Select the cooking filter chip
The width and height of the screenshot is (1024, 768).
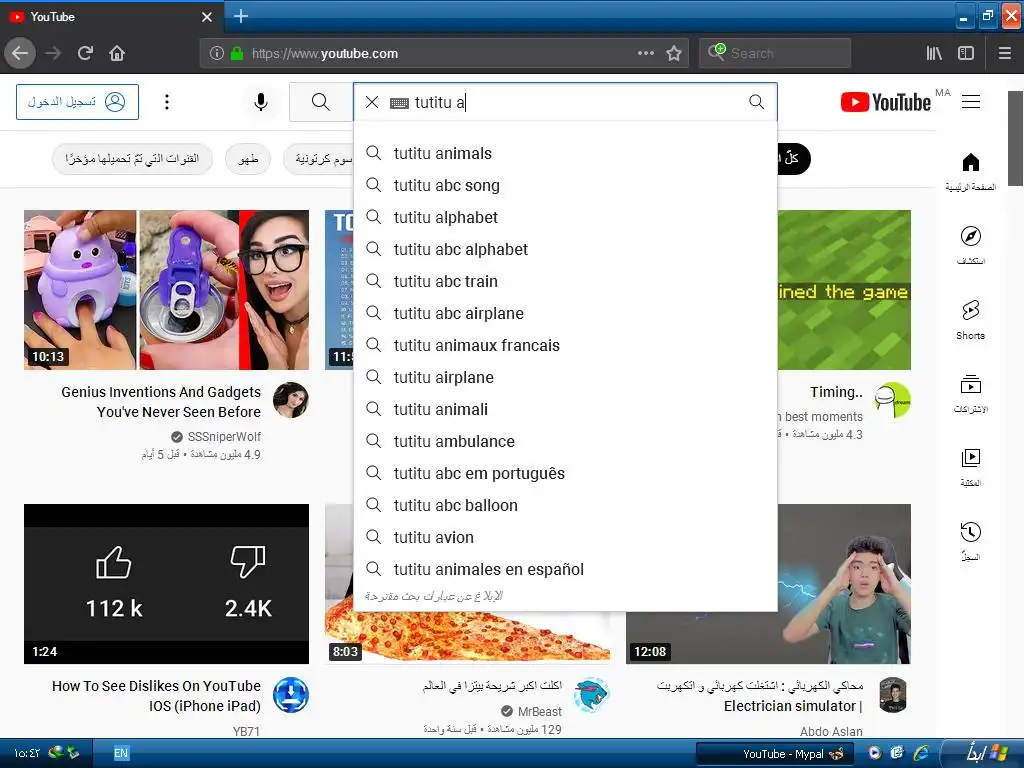(x=248, y=159)
